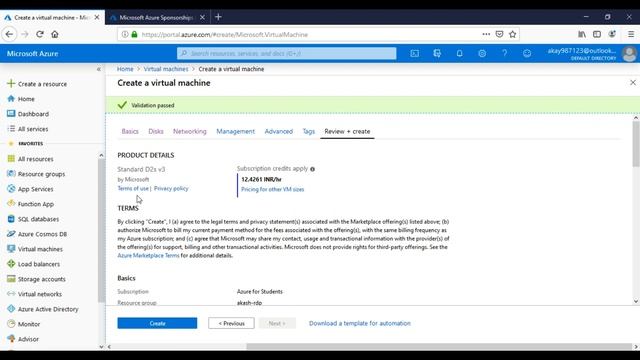Open Load balancers
The height and width of the screenshot is (360, 640).
(33, 264)
